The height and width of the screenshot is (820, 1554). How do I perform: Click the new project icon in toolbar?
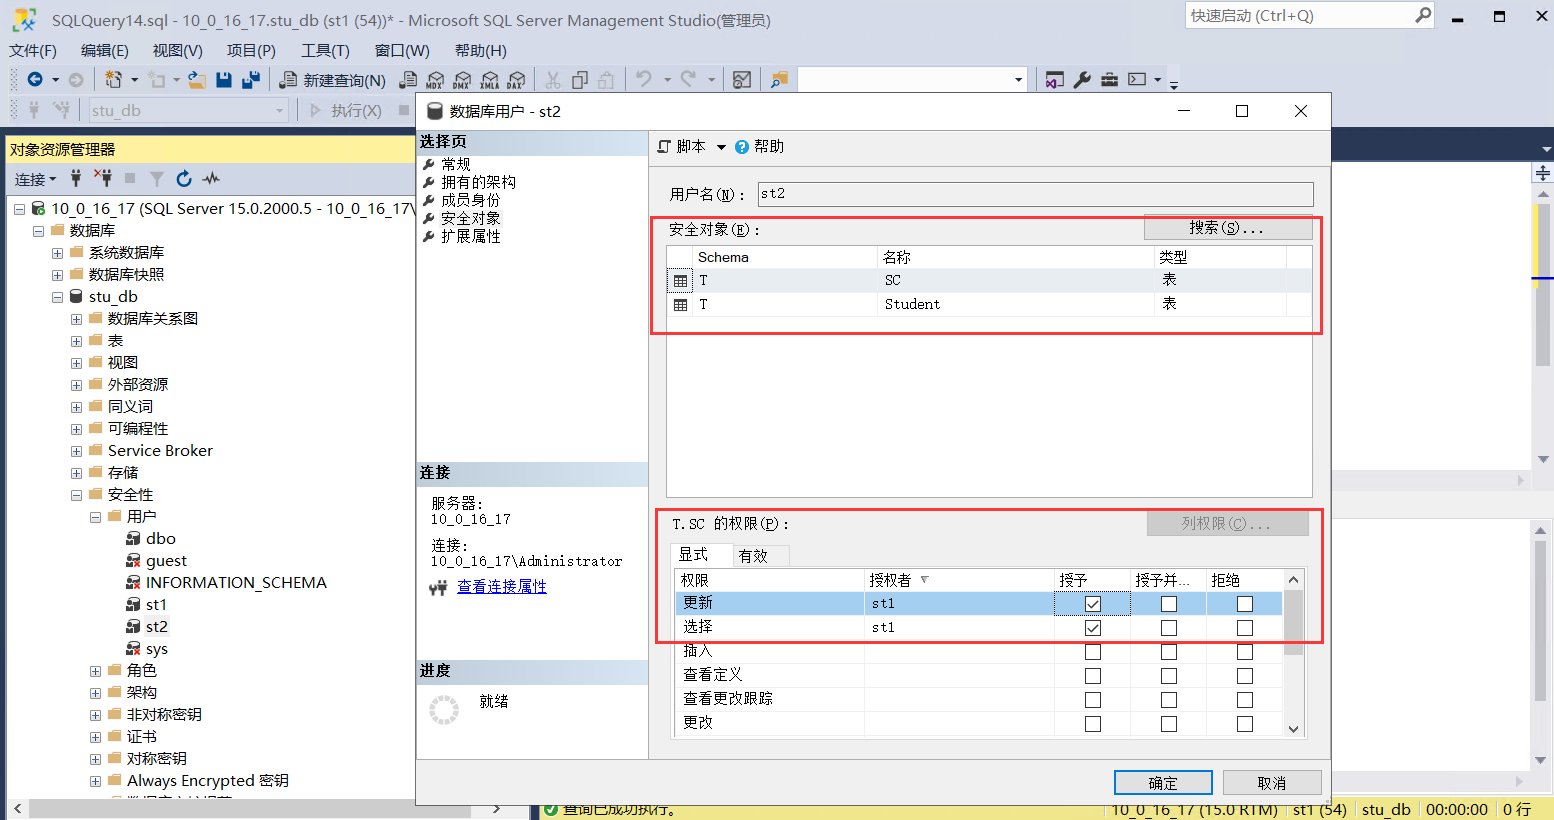[x=113, y=79]
